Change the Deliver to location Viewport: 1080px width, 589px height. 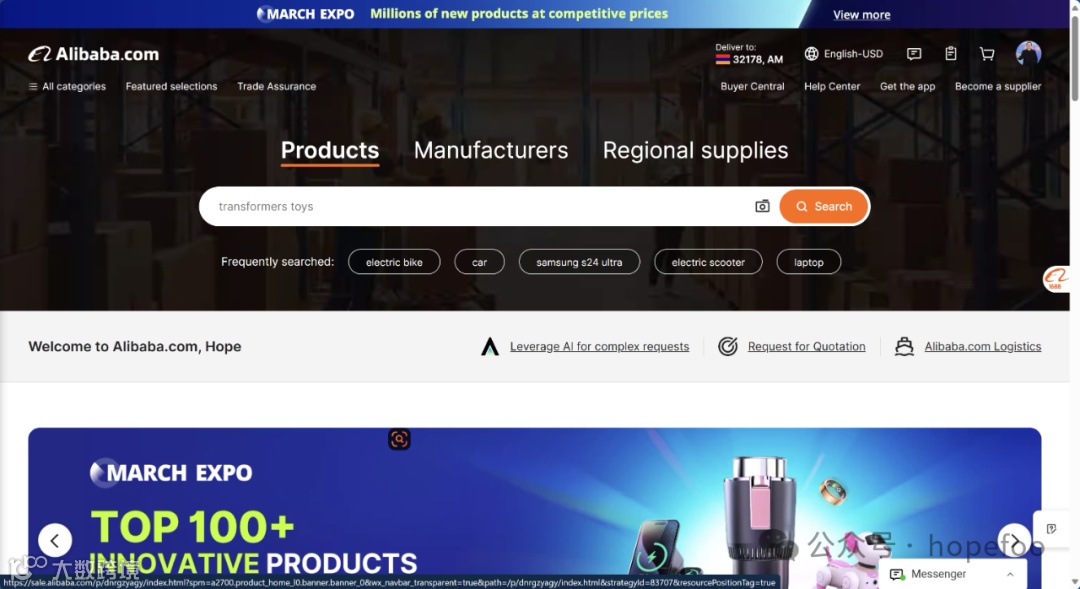click(x=749, y=54)
